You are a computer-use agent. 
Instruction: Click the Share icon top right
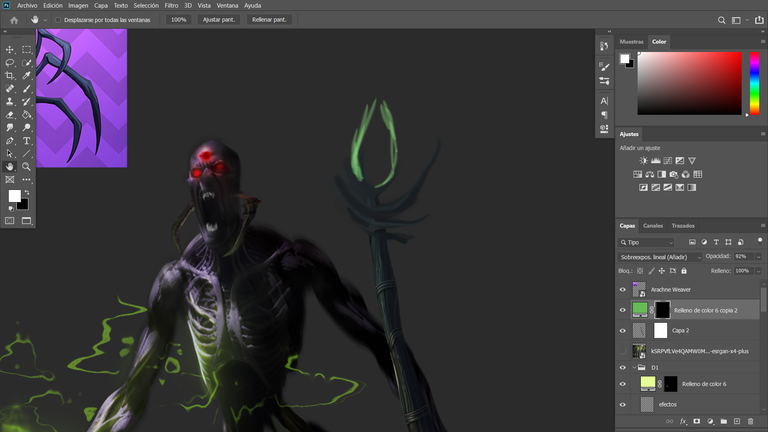pos(759,20)
